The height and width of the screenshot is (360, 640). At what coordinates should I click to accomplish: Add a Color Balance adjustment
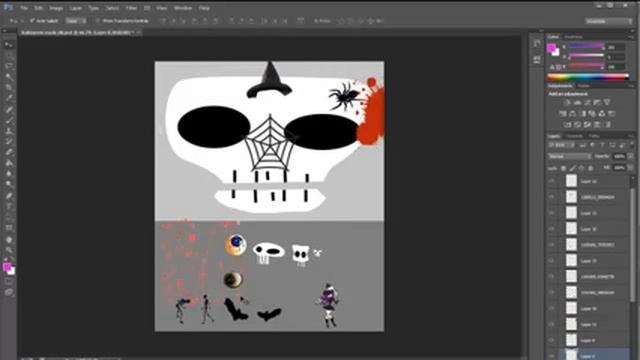(x=572, y=113)
